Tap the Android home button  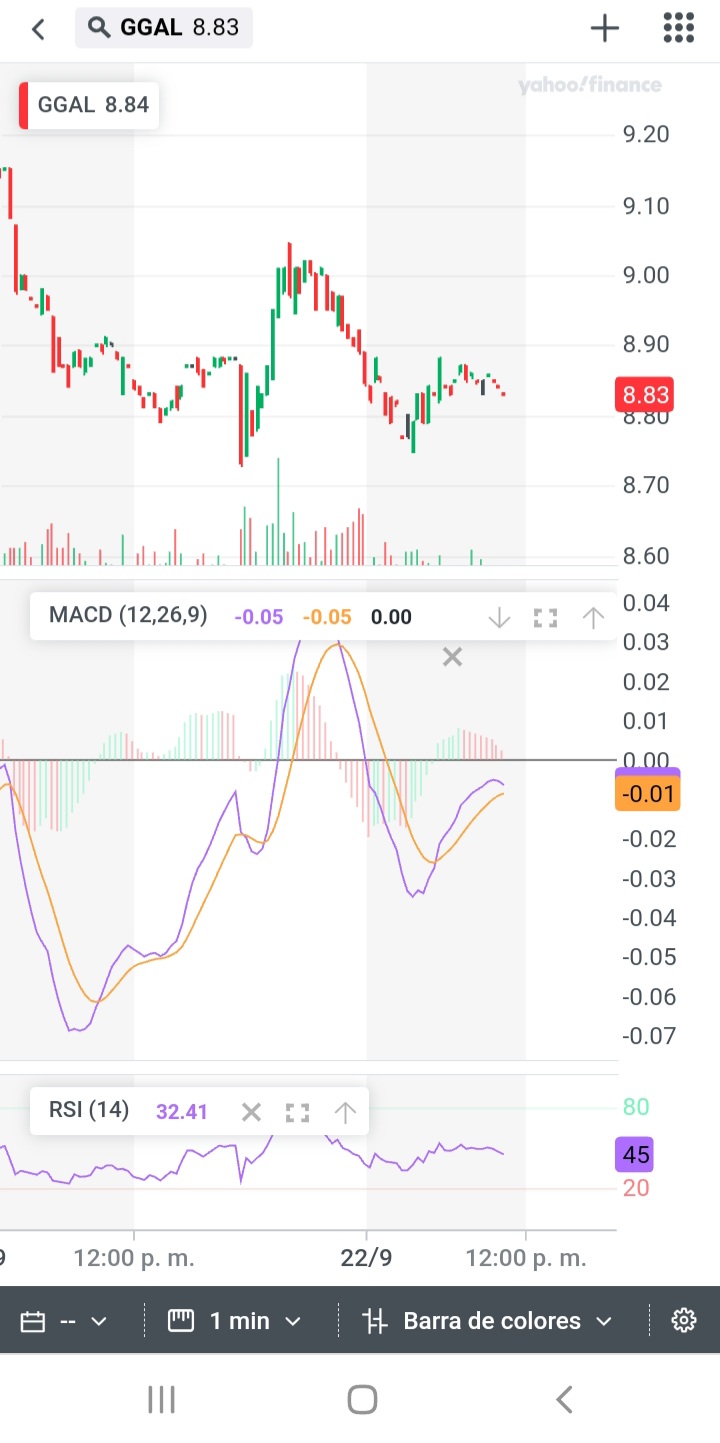362,1399
